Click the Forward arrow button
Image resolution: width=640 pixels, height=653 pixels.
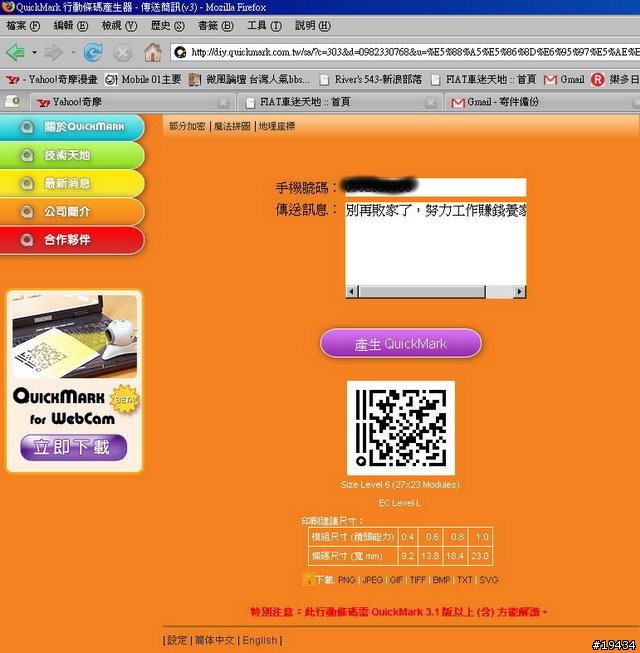pos(53,52)
